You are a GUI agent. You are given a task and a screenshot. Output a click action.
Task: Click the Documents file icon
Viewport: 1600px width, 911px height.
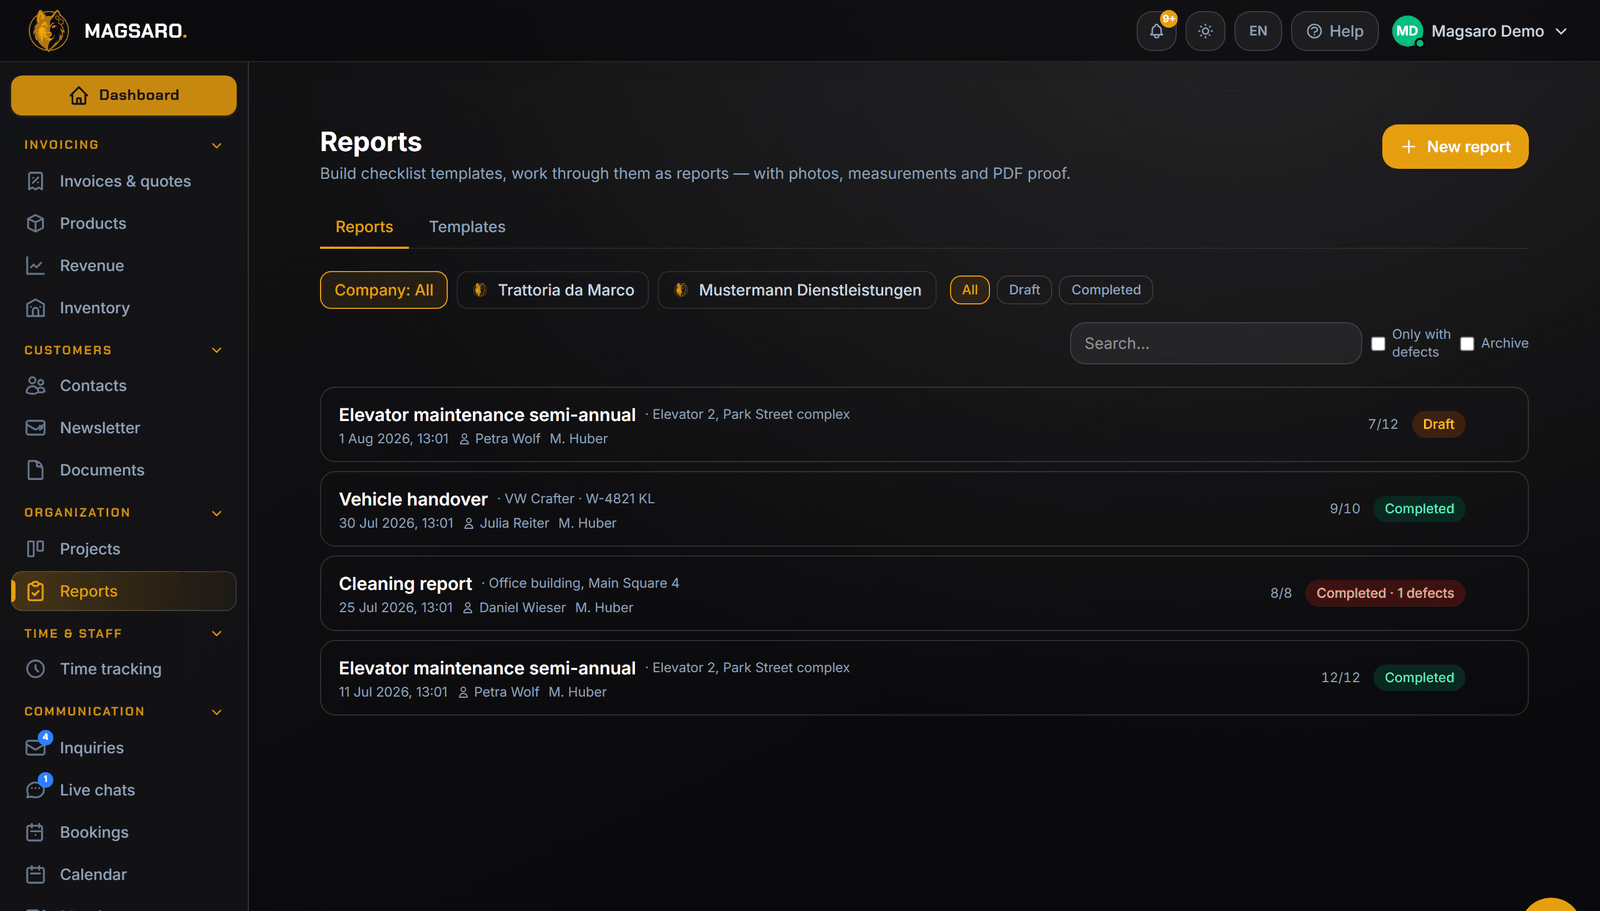[36, 470]
